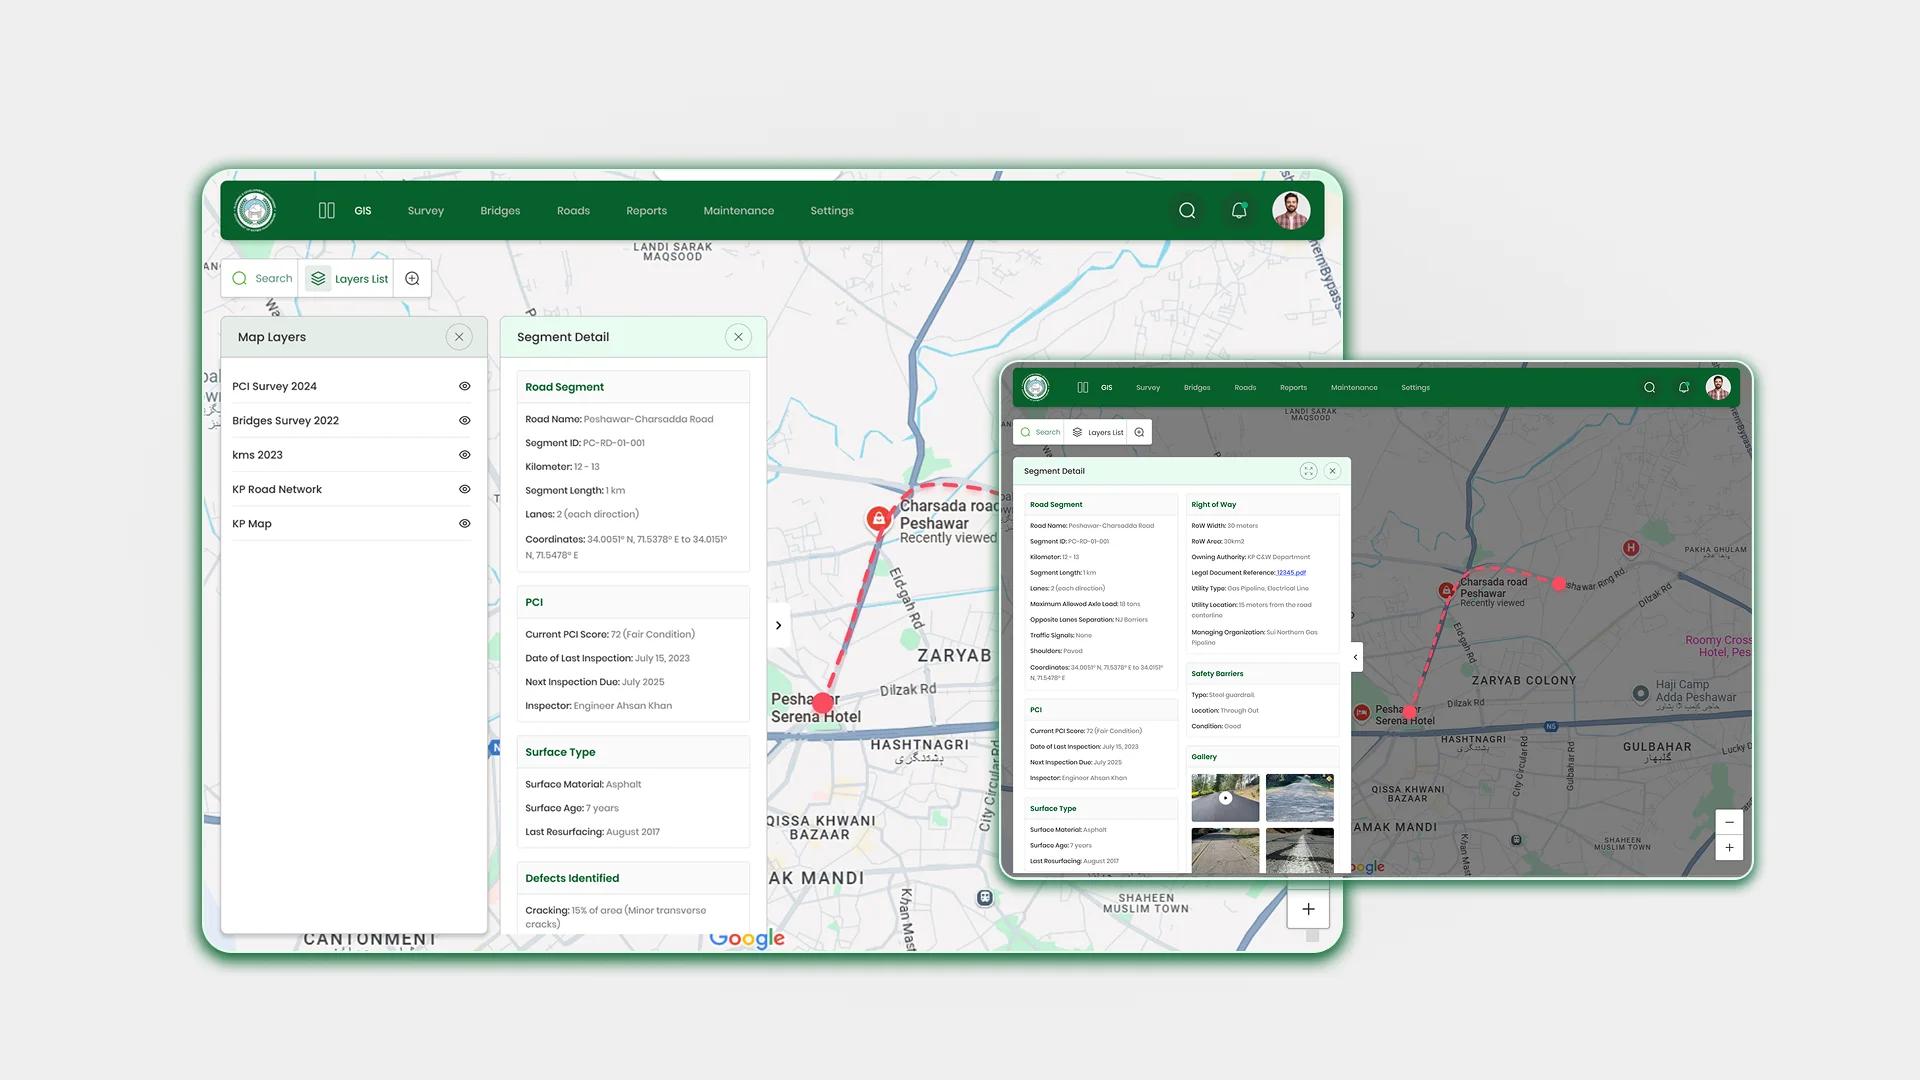
Task: Open Settings in the large window nav
Action: 832,211
